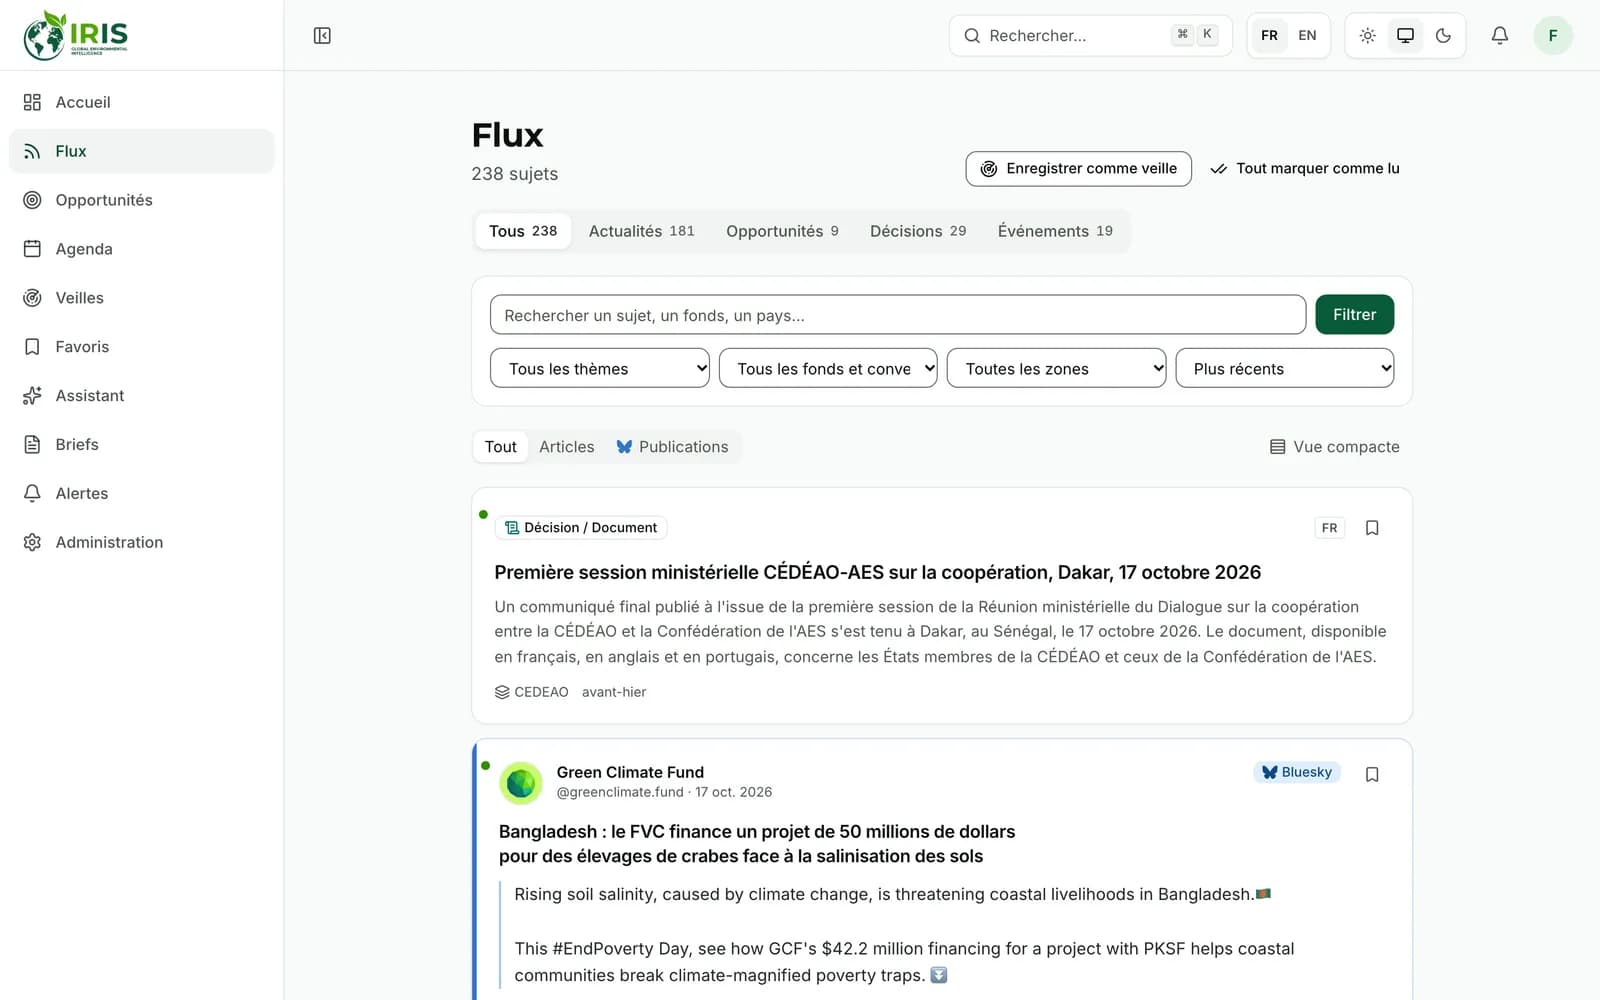
Task: Show Publications only
Action: [x=672, y=447]
